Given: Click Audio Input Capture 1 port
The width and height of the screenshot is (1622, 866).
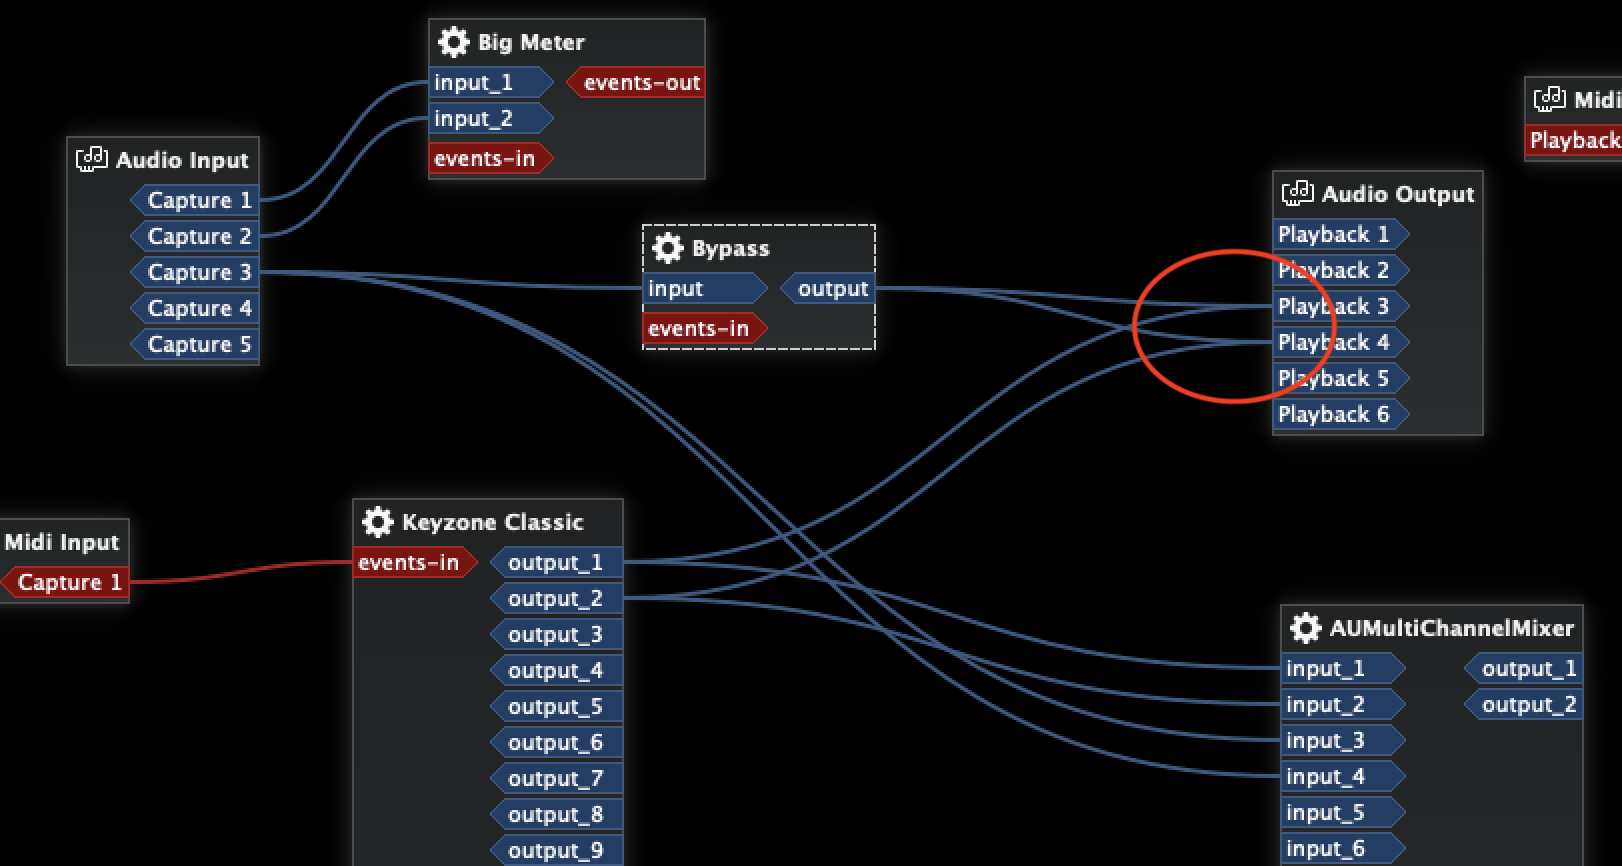Looking at the screenshot, I should coord(195,200).
